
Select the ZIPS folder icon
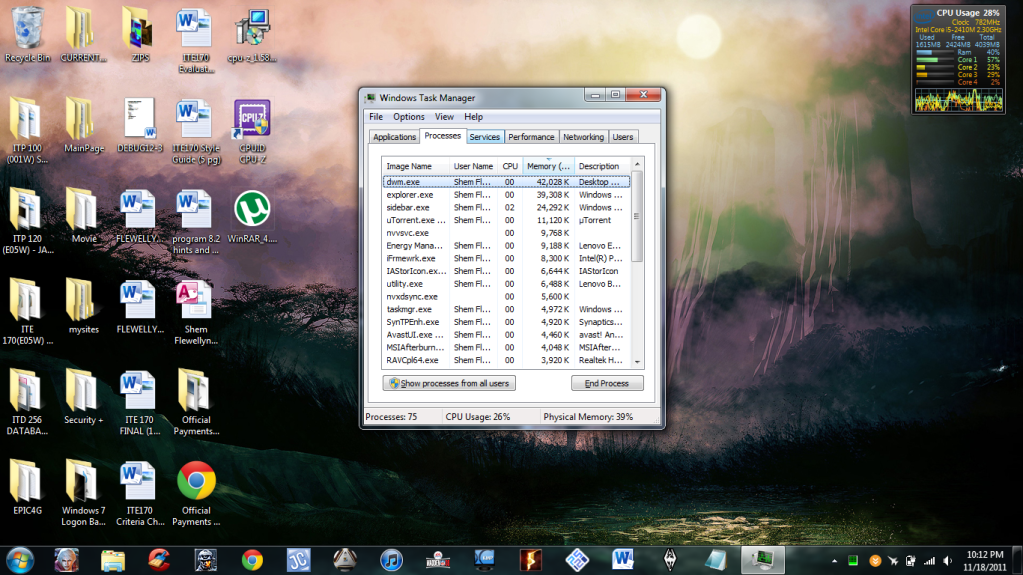pos(140,34)
